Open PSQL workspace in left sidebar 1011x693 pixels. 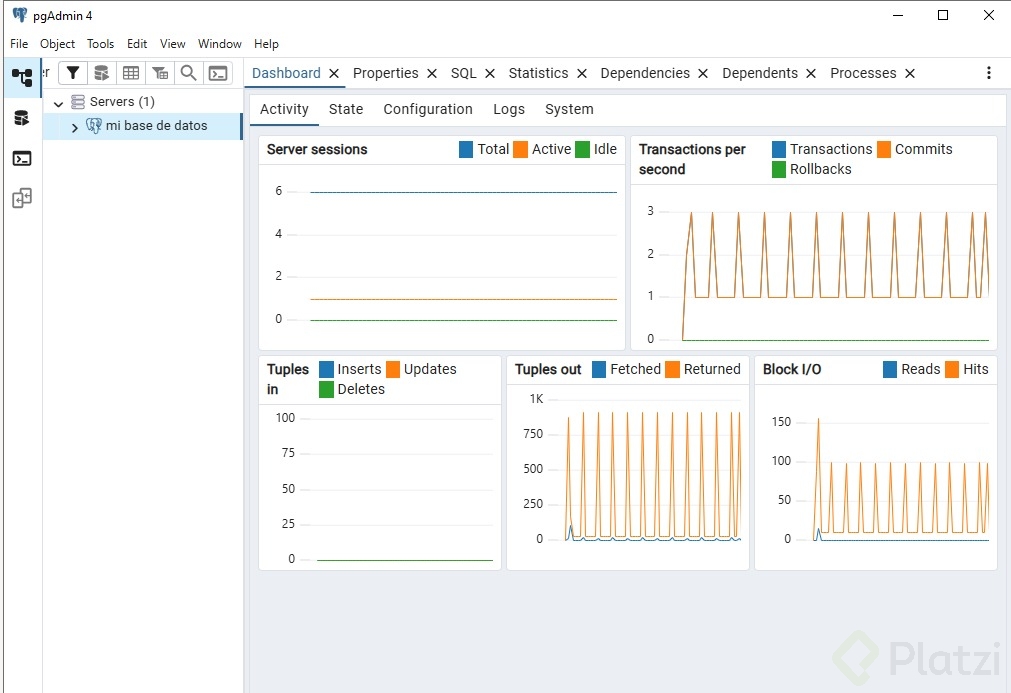click(x=21, y=158)
